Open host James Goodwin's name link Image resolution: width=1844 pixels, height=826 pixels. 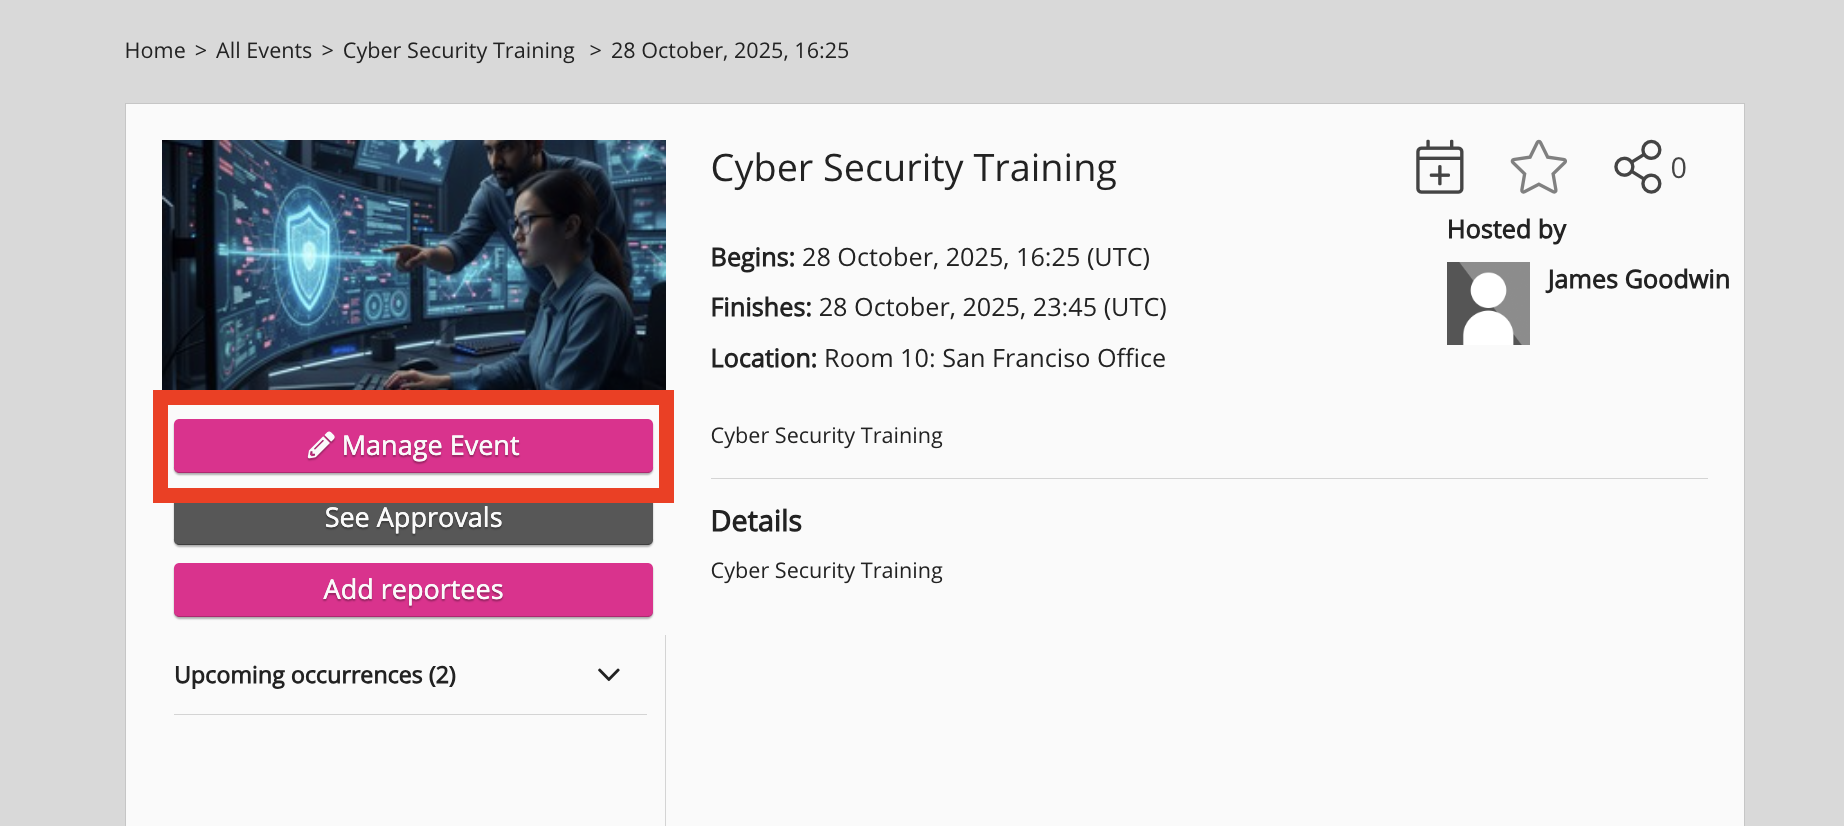tap(1637, 279)
